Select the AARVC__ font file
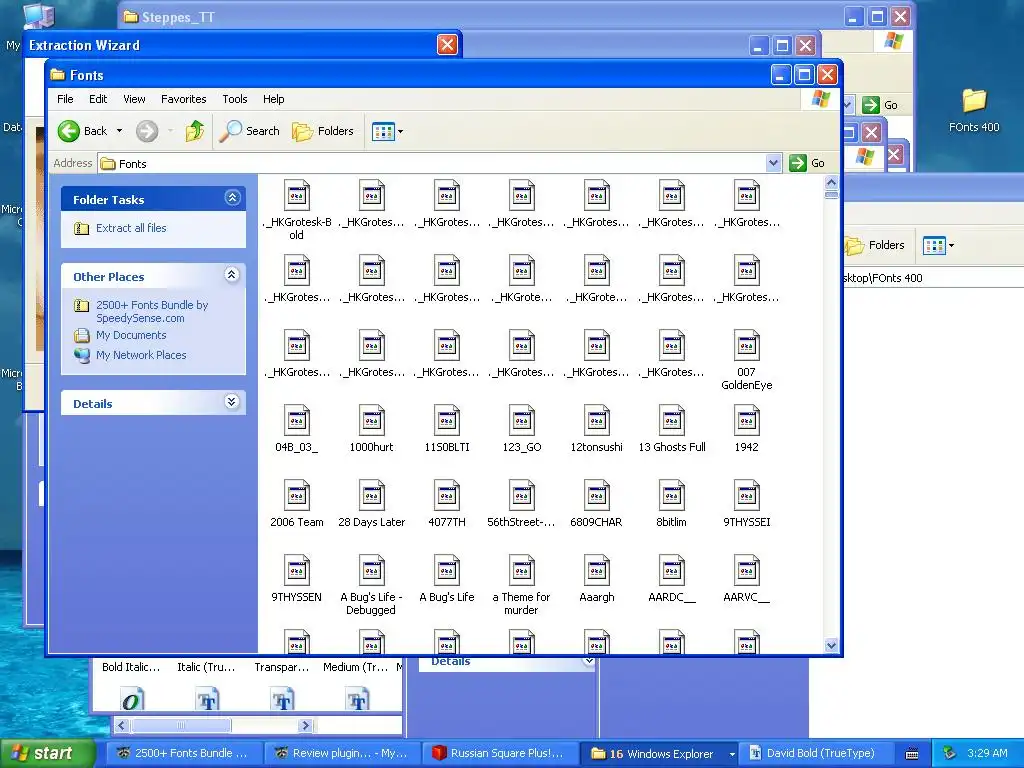The image size is (1024, 768). point(746,579)
